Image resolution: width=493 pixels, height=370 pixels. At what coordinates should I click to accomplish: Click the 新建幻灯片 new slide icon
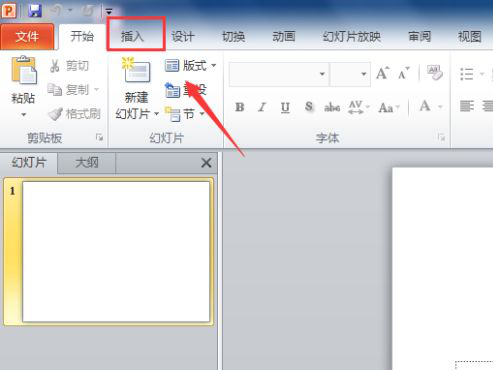(136, 70)
